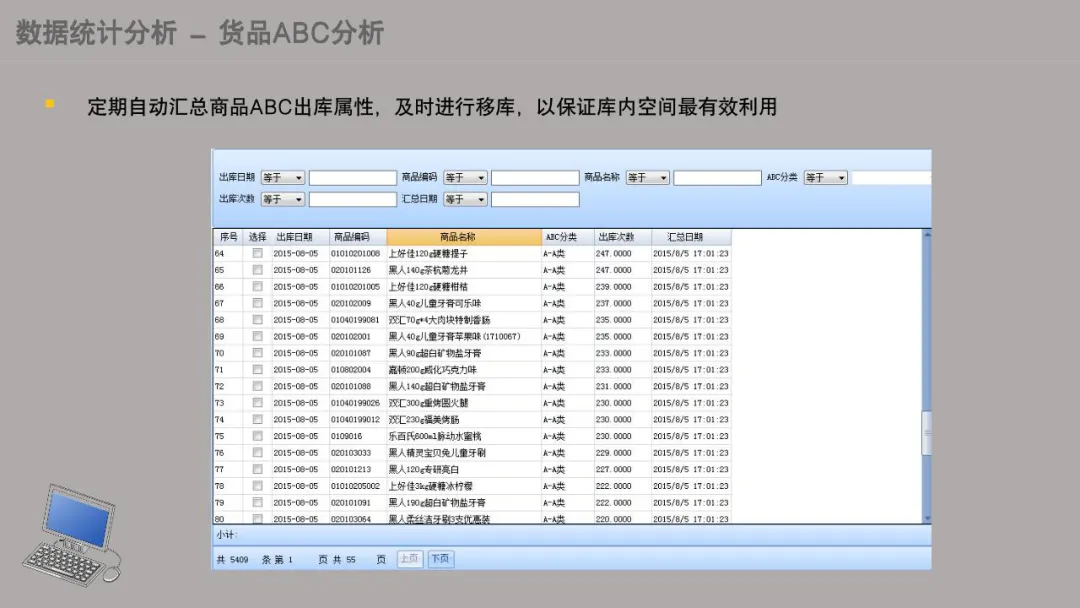Viewport: 1080px width, 608px height.
Task: Click the ABC分类 filter input field
Action: pyautogui.click(x=891, y=178)
